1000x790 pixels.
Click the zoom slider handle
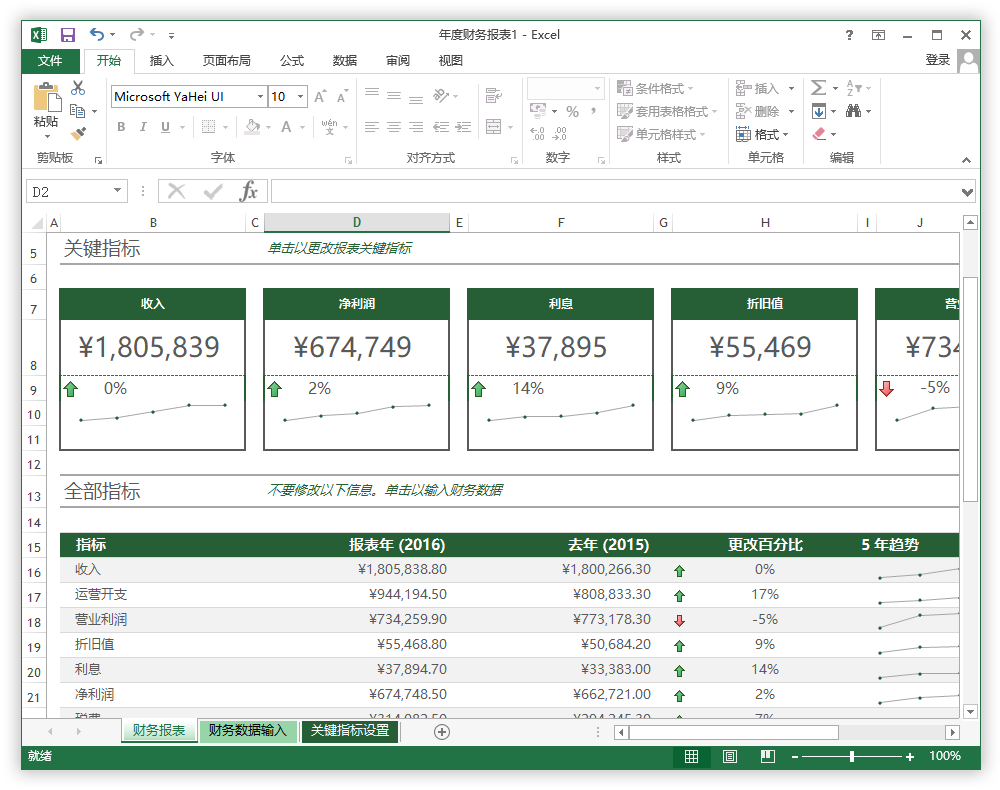852,757
